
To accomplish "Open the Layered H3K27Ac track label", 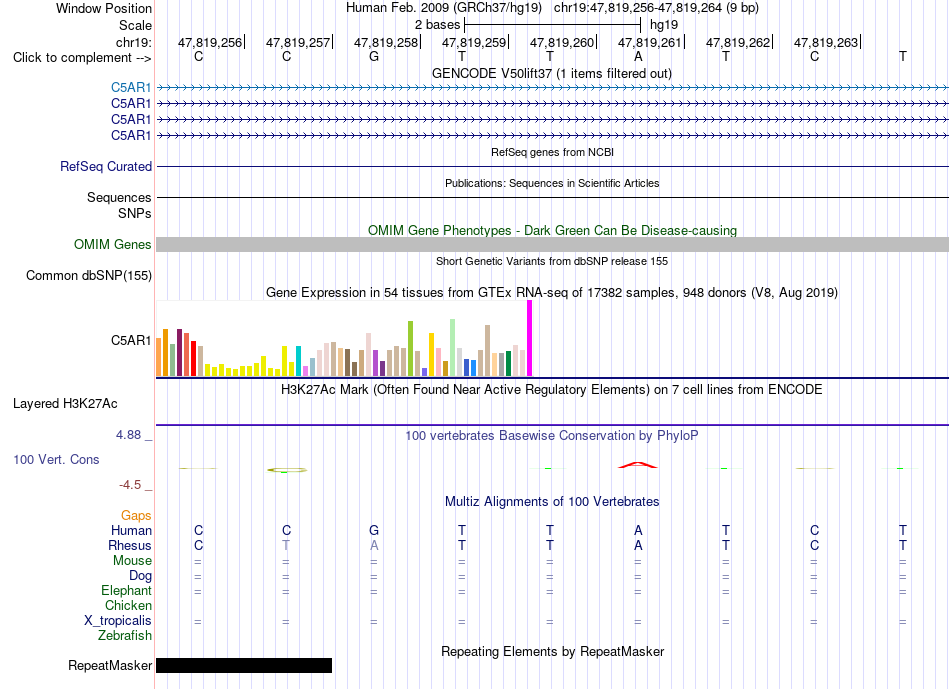I will [x=65, y=404].
